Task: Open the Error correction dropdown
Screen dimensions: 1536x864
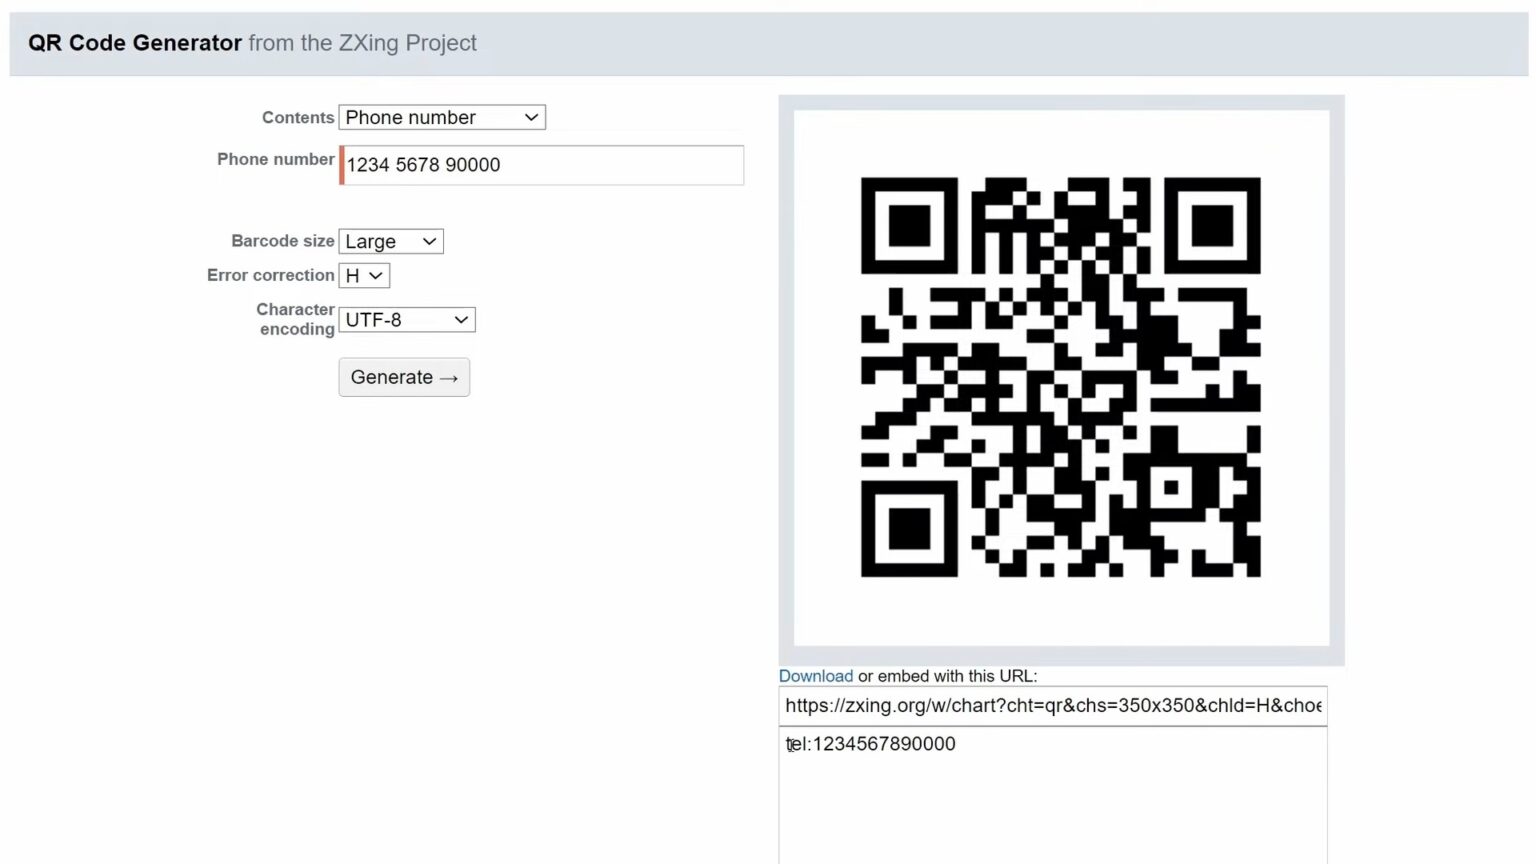Action: pyautogui.click(x=363, y=275)
